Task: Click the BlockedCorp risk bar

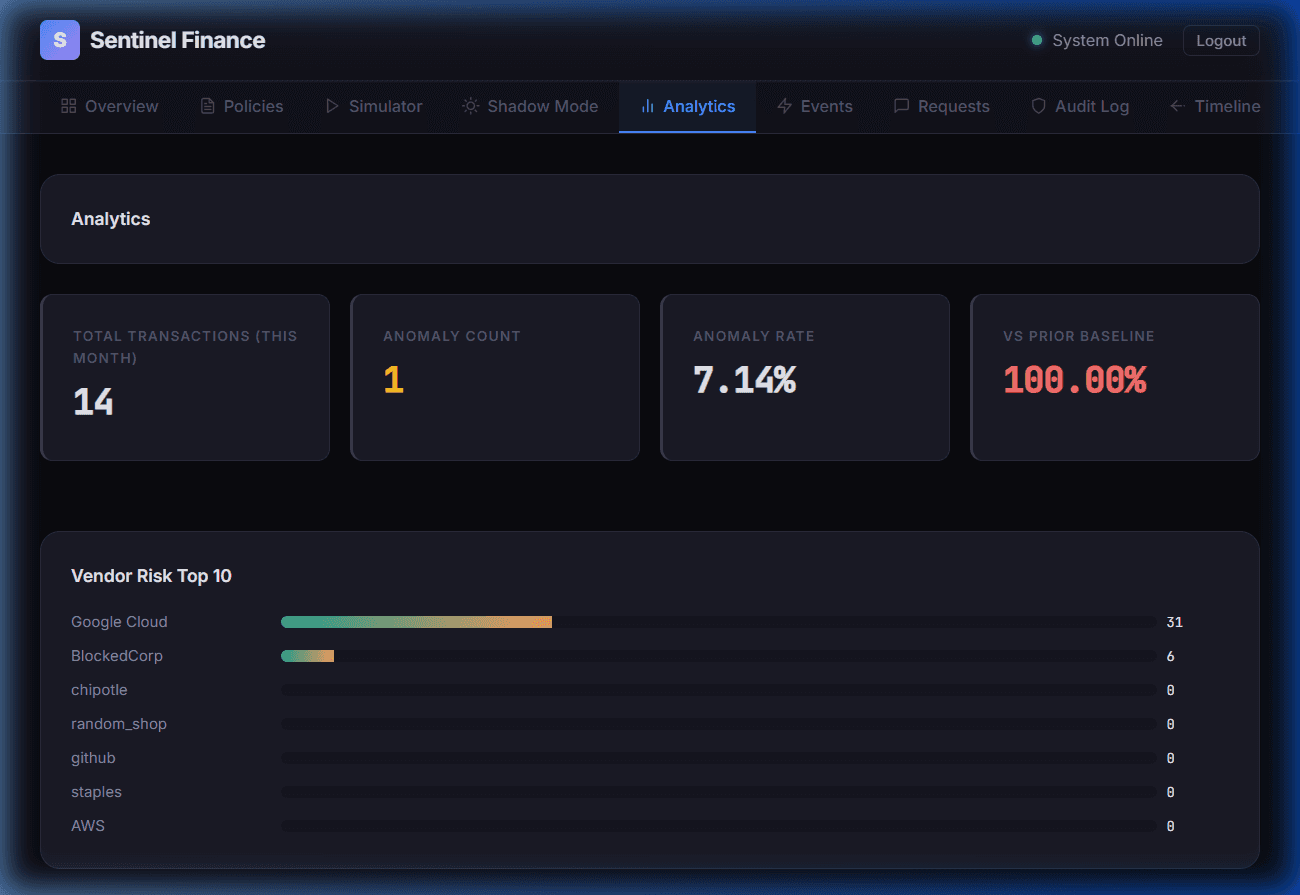Action: click(x=308, y=656)
